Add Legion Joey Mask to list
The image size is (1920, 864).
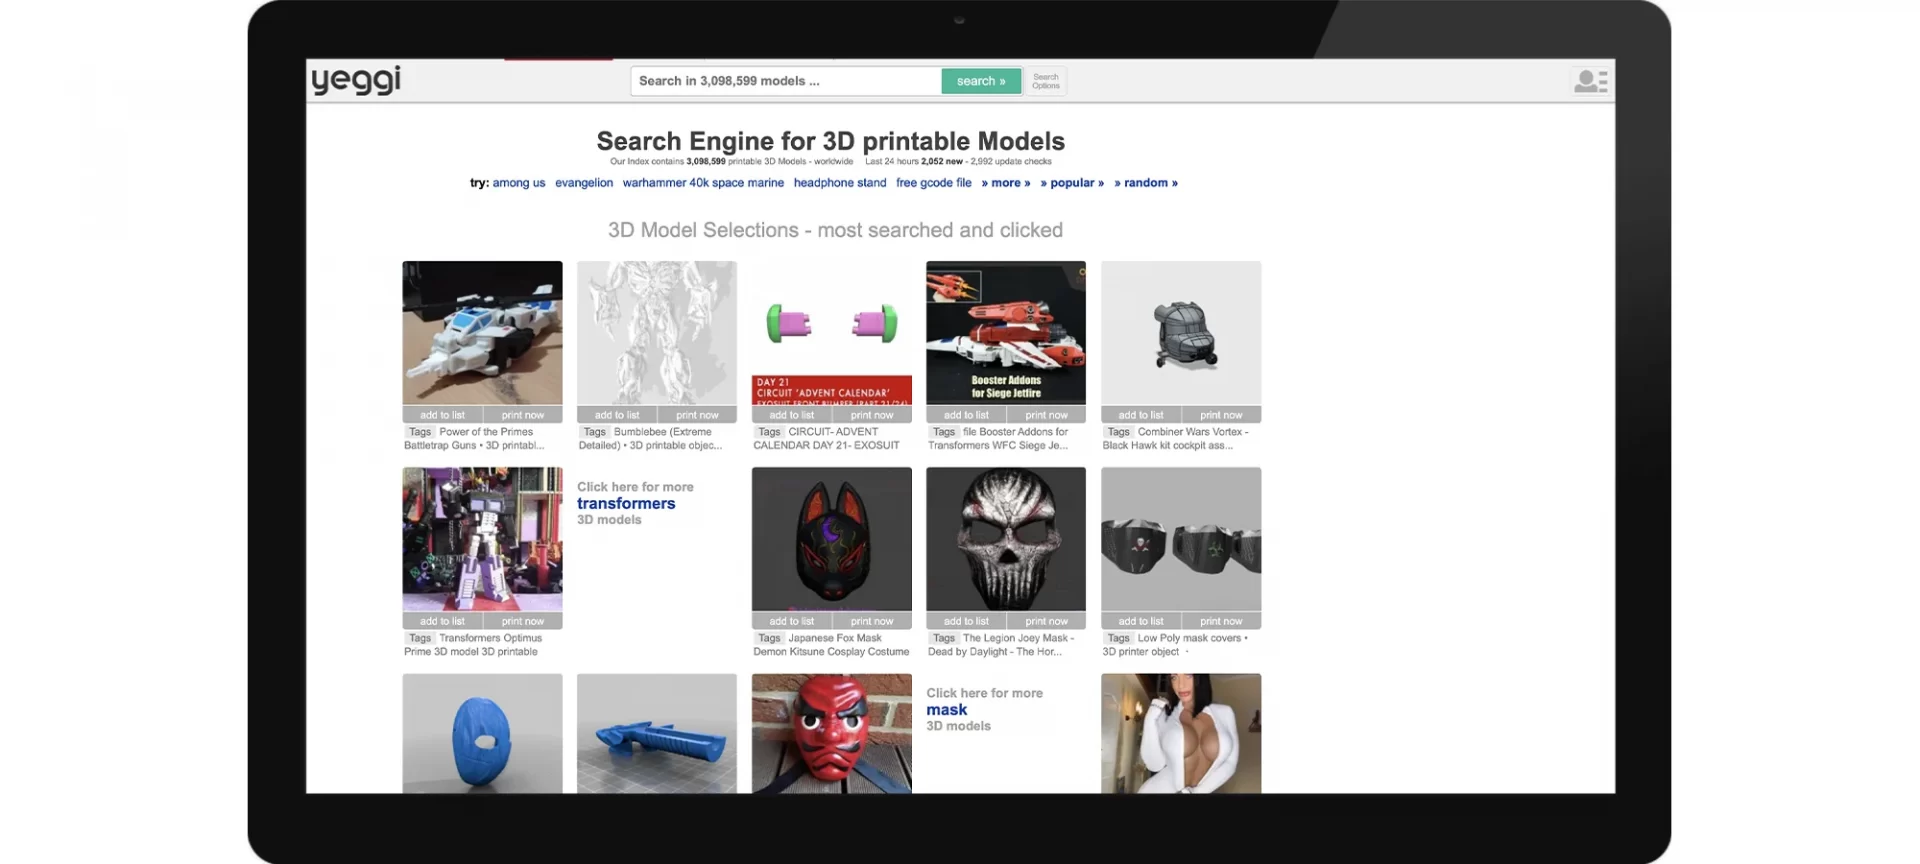click(x=966, y=621)
